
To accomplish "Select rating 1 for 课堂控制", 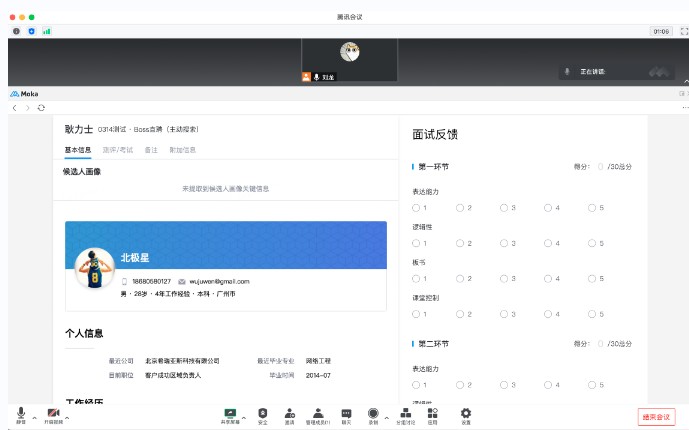I will pyautogui.click(x=416, y=314).
